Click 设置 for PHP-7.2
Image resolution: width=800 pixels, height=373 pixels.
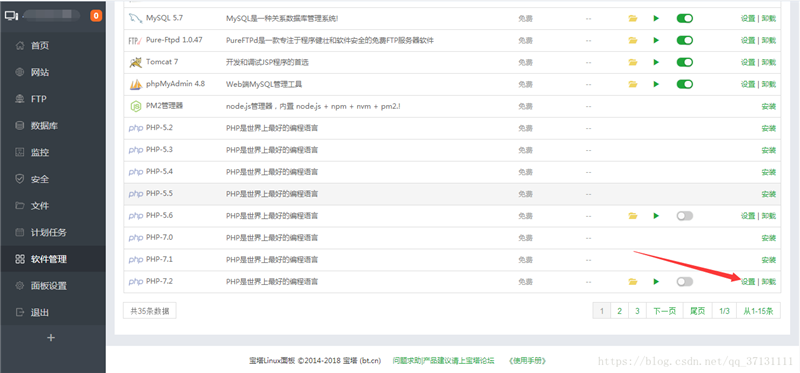[x=748, y=282]
